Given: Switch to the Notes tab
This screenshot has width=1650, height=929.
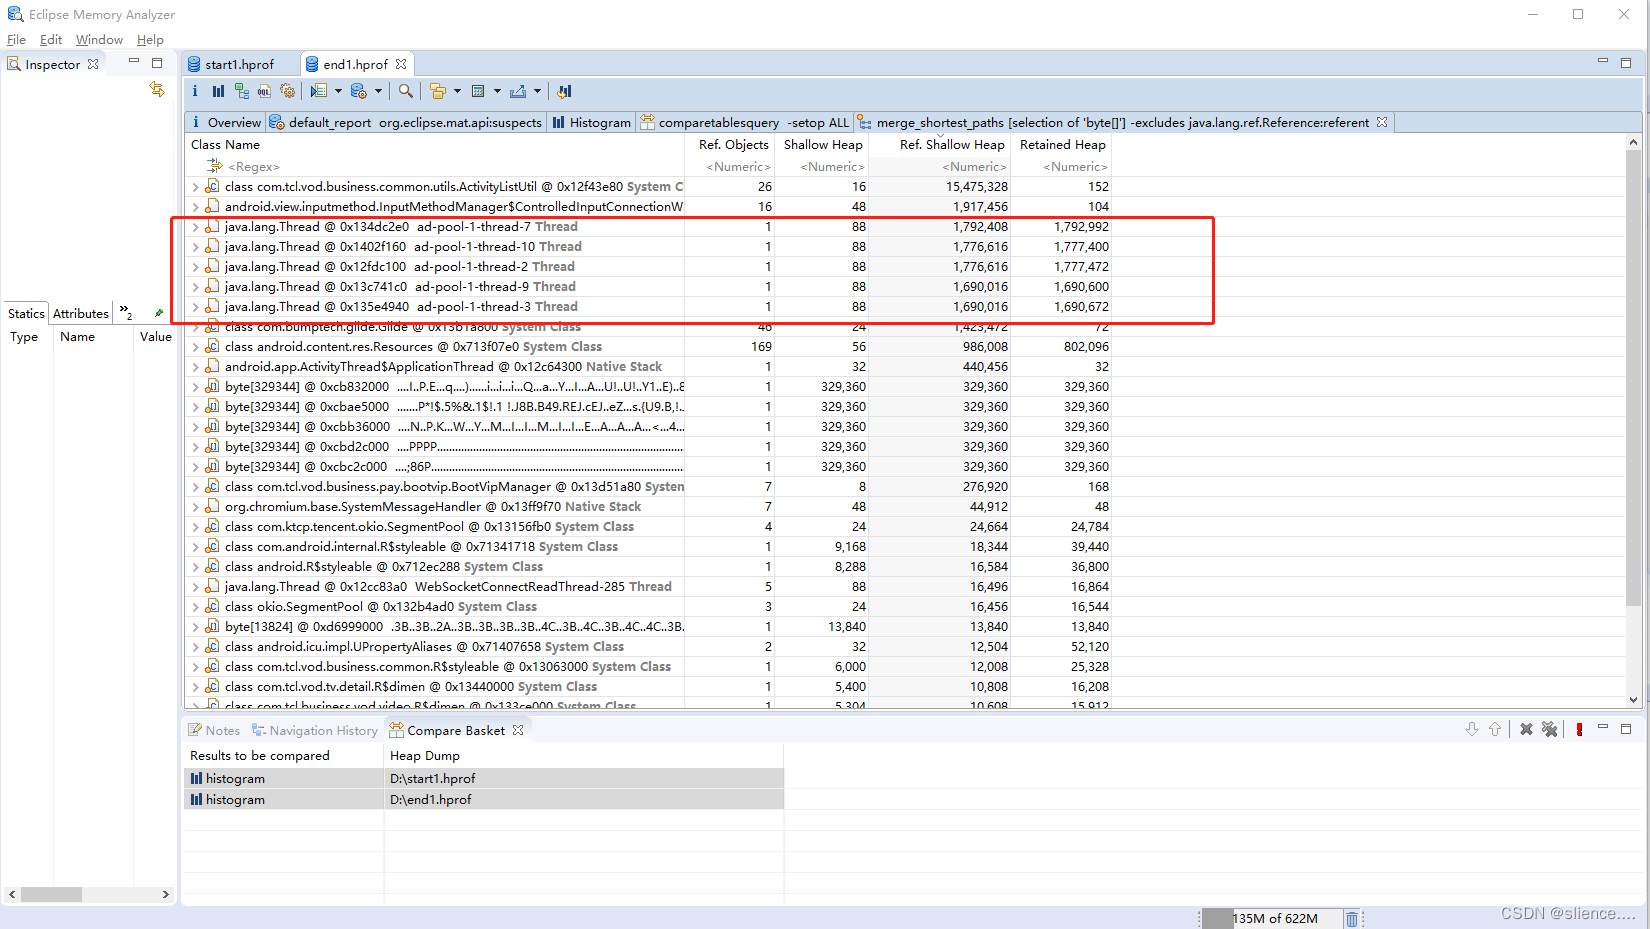Looking at the screenshot, I should 214,730.
